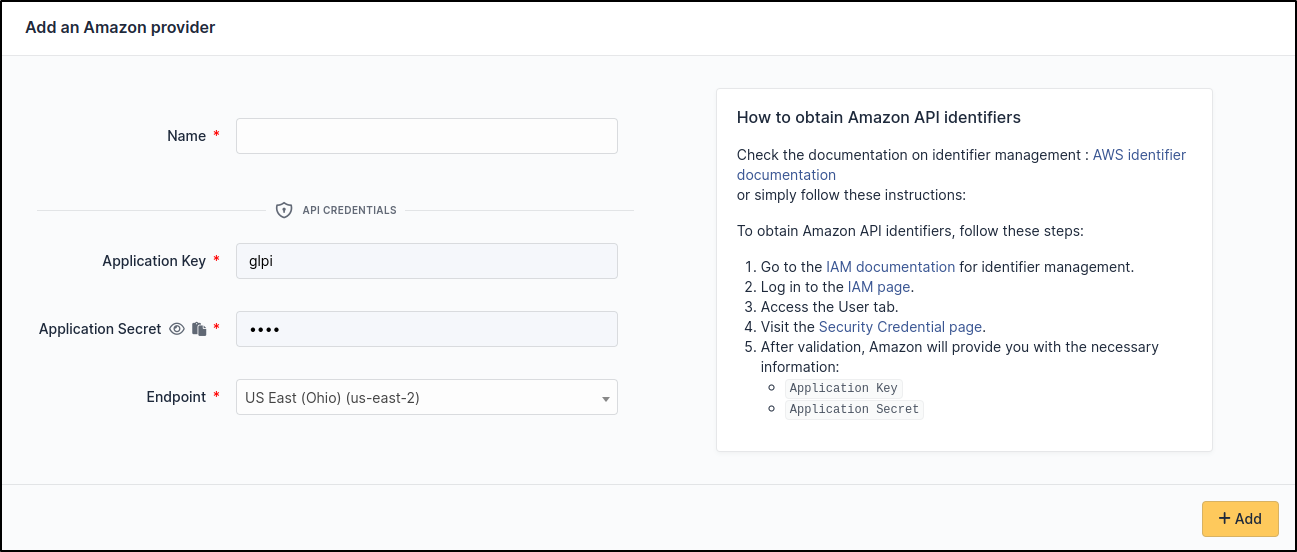Click the Endpoint dropdown arrow

click(x=605, y=399)
